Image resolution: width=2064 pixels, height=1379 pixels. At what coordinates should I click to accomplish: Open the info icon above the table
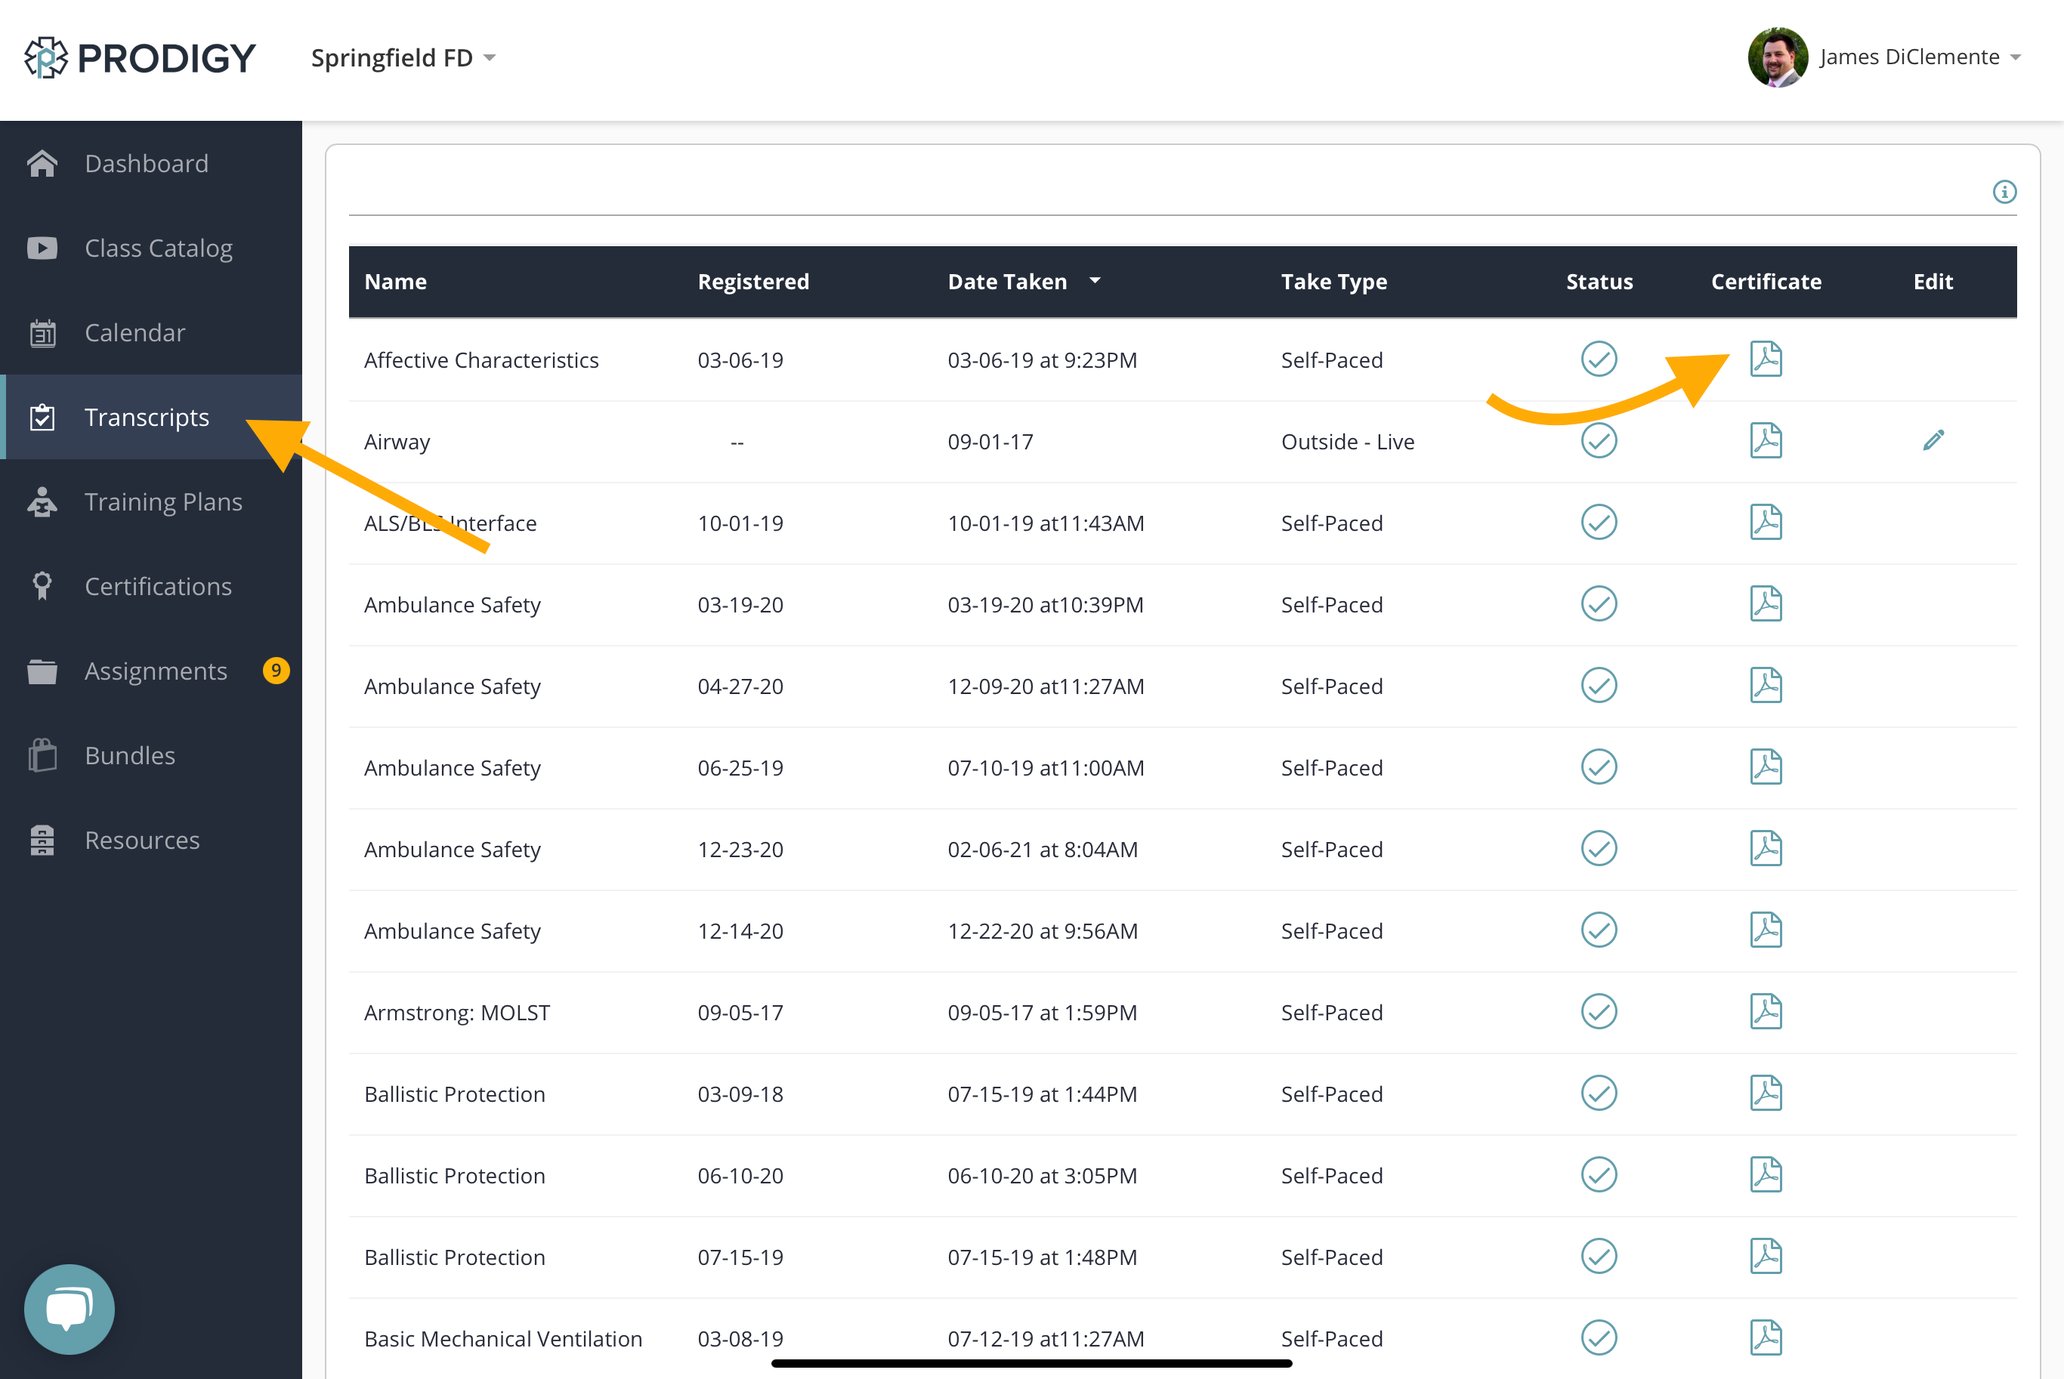coord(2004,191)
